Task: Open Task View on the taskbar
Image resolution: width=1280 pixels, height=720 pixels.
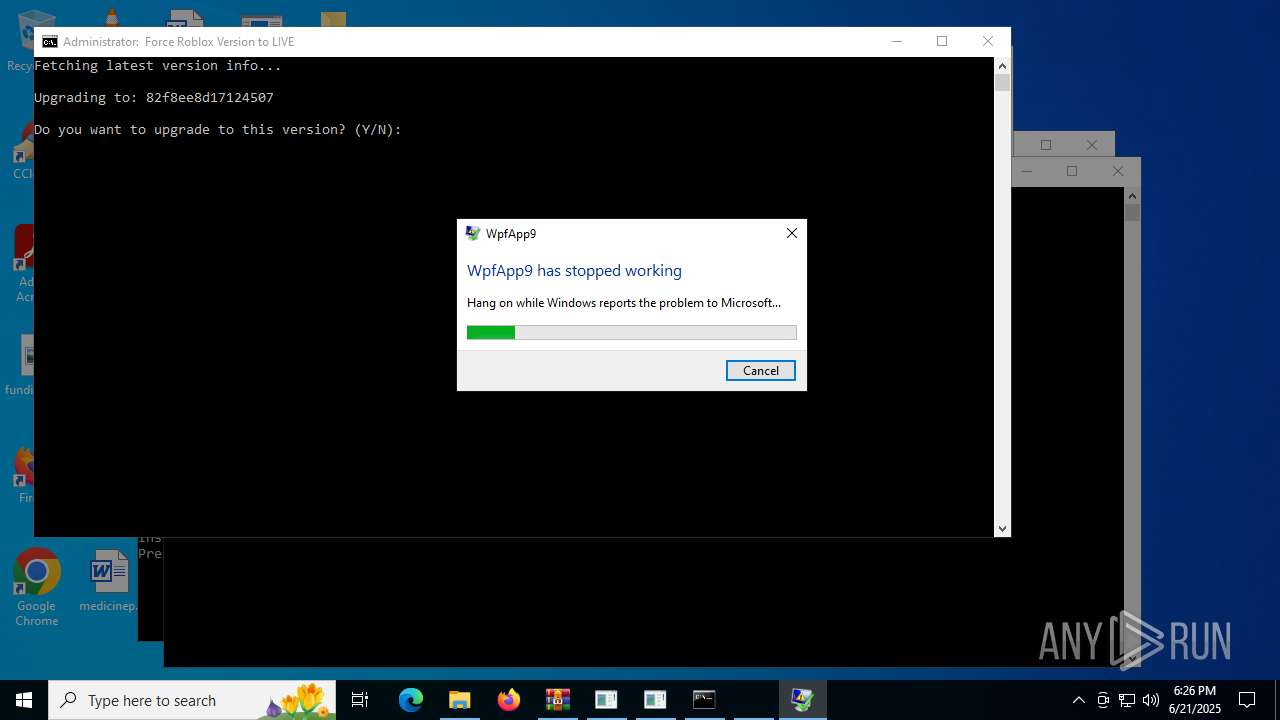Action: point(360,700)
